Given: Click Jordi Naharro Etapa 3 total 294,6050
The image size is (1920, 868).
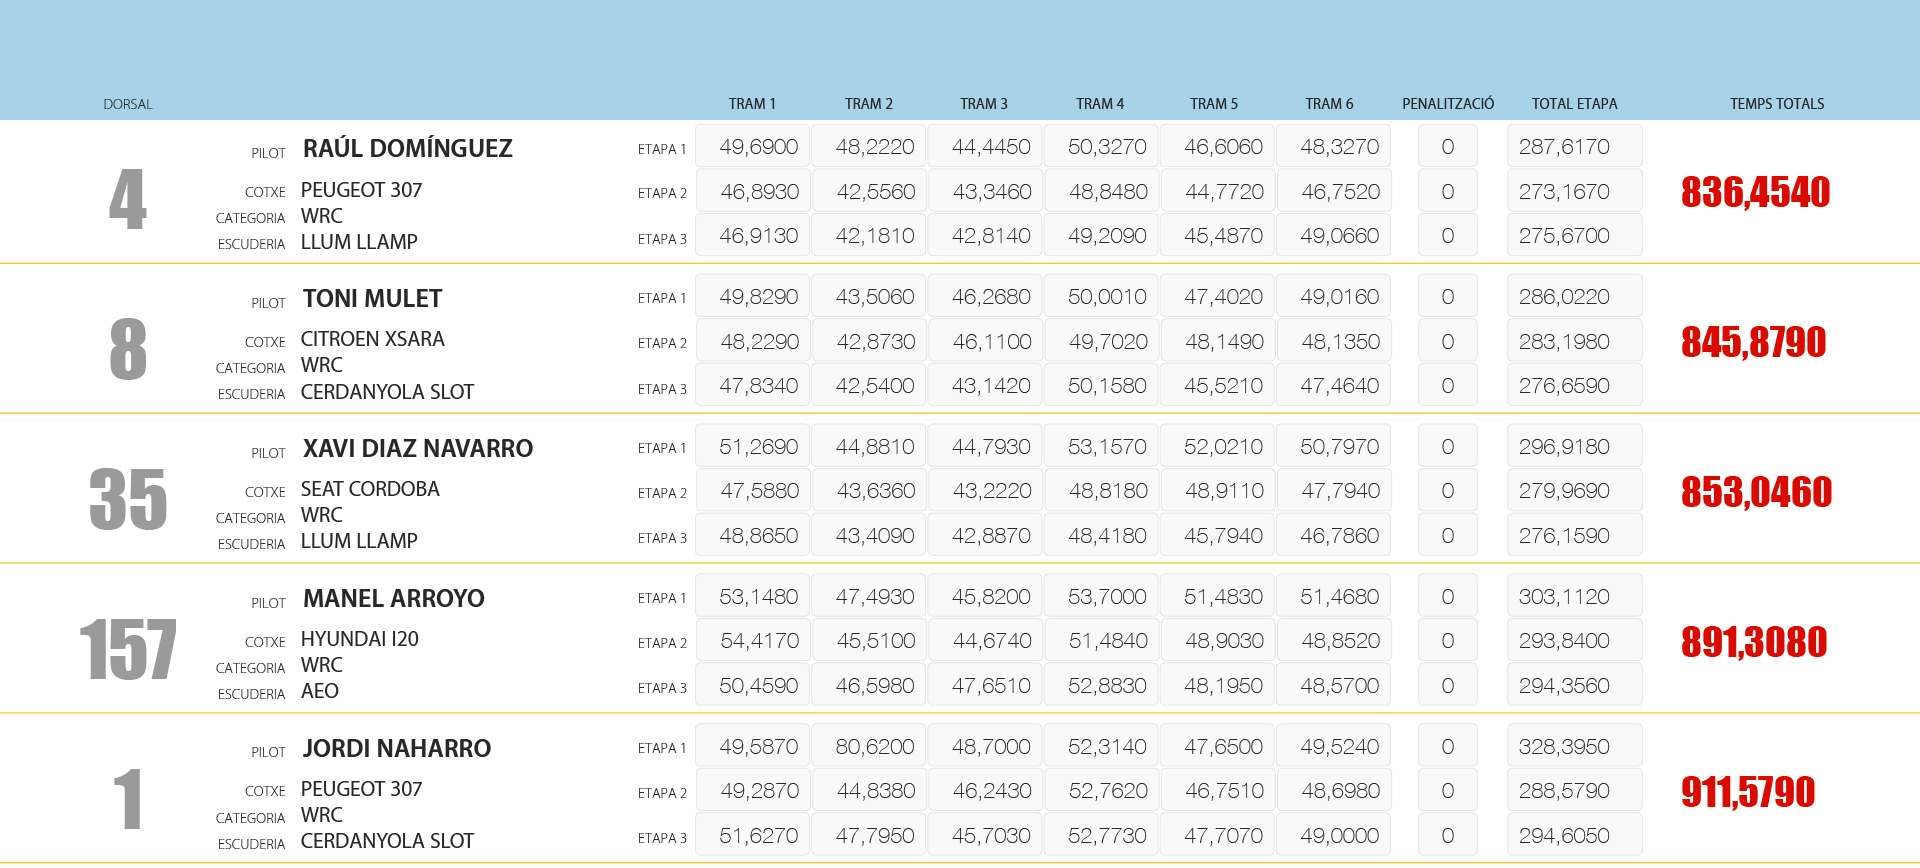Looking at the screenshot, I should (1573, 836).
